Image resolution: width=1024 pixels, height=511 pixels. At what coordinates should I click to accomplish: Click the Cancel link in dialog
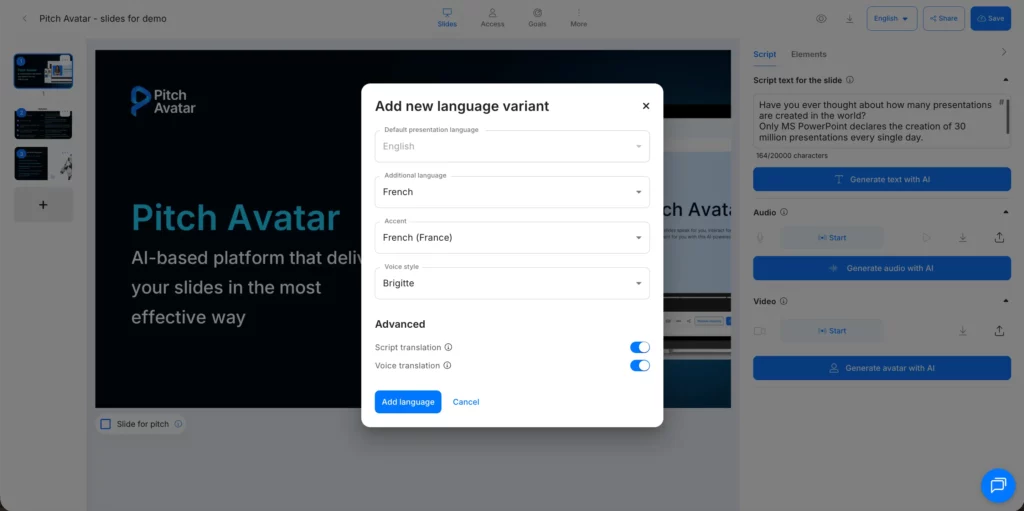point(466,402)
